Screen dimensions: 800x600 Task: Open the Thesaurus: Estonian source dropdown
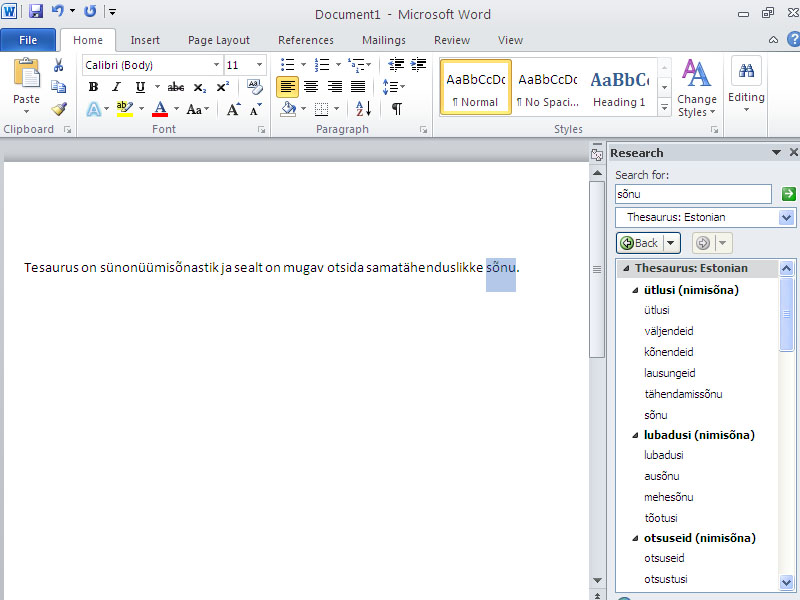[786, 217]
